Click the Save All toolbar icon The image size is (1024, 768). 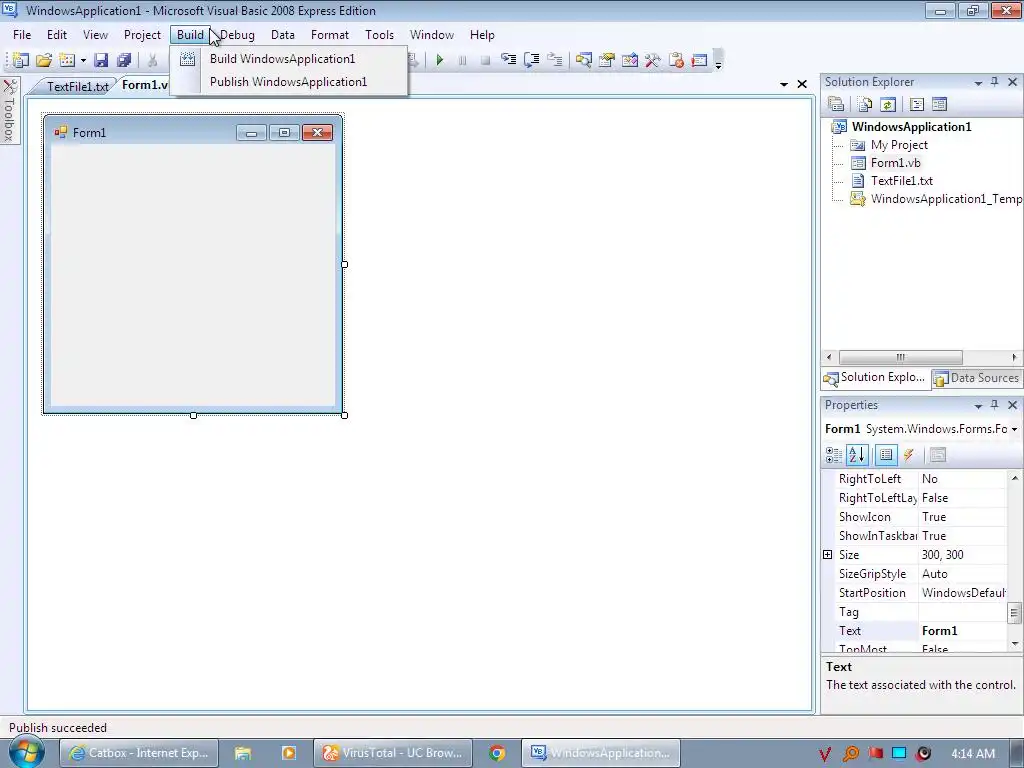pos(124,60)
